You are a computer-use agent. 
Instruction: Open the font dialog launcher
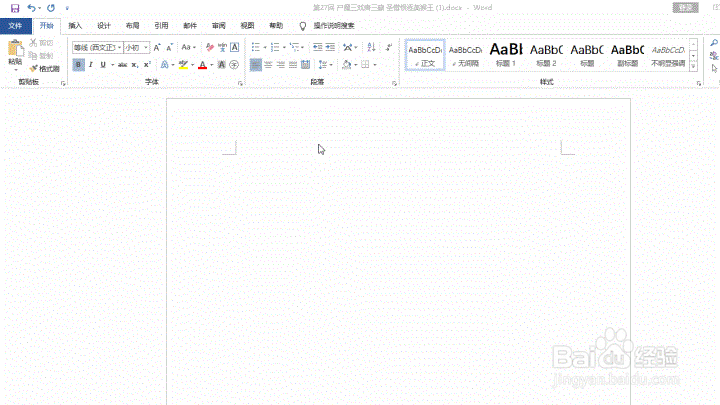(240, 83)
